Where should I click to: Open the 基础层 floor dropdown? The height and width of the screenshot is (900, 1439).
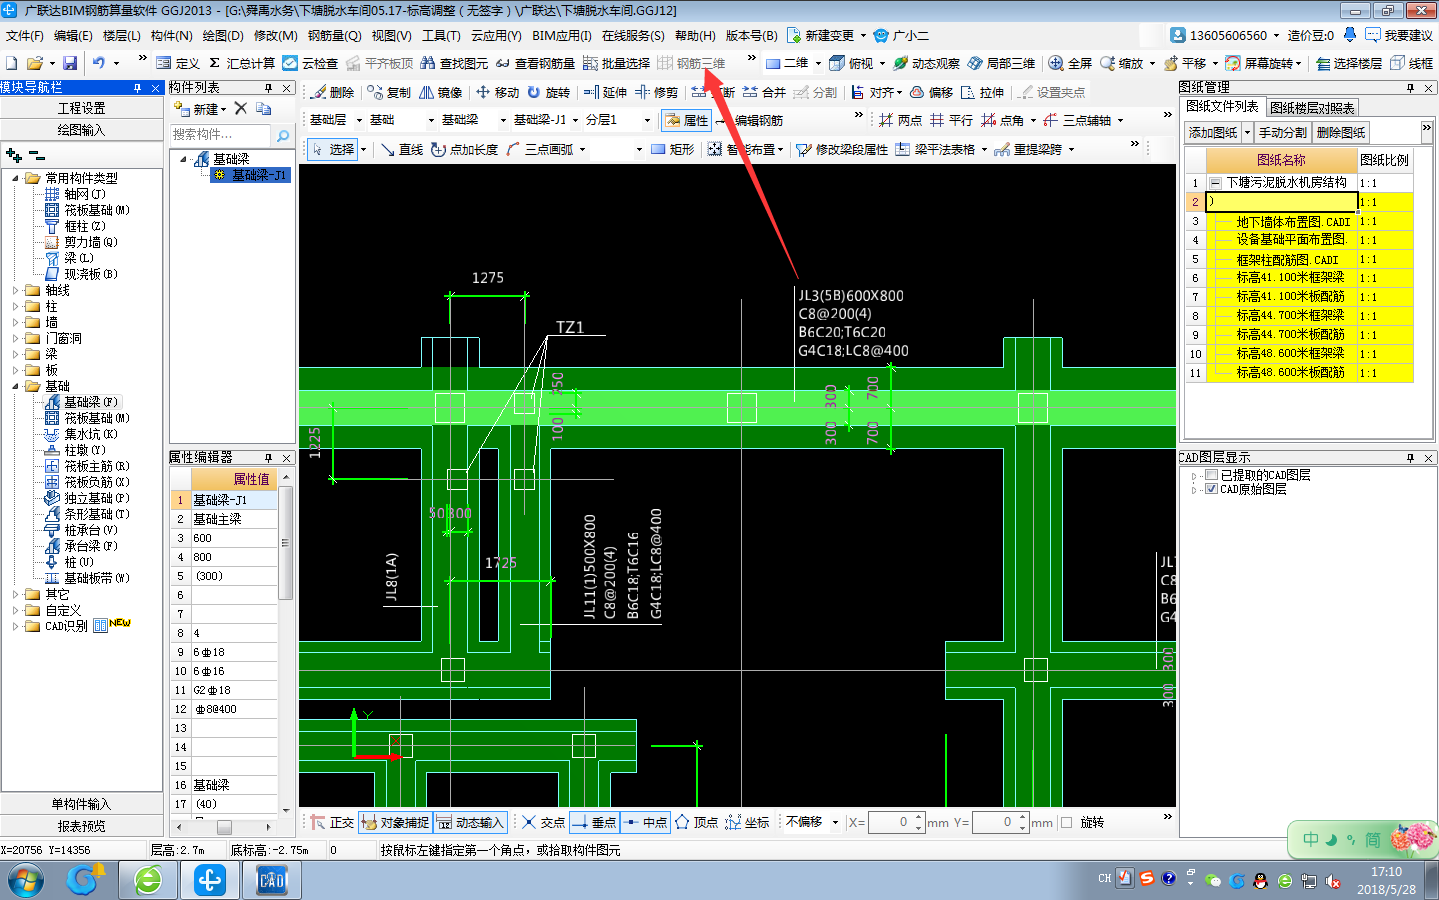357,120
